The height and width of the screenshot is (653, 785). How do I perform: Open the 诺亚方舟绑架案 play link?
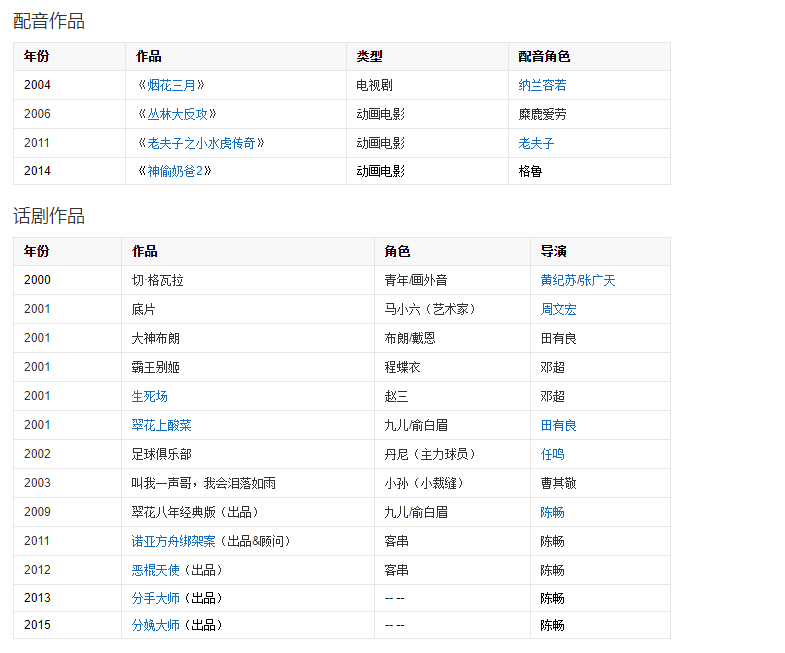click(174, 541)
